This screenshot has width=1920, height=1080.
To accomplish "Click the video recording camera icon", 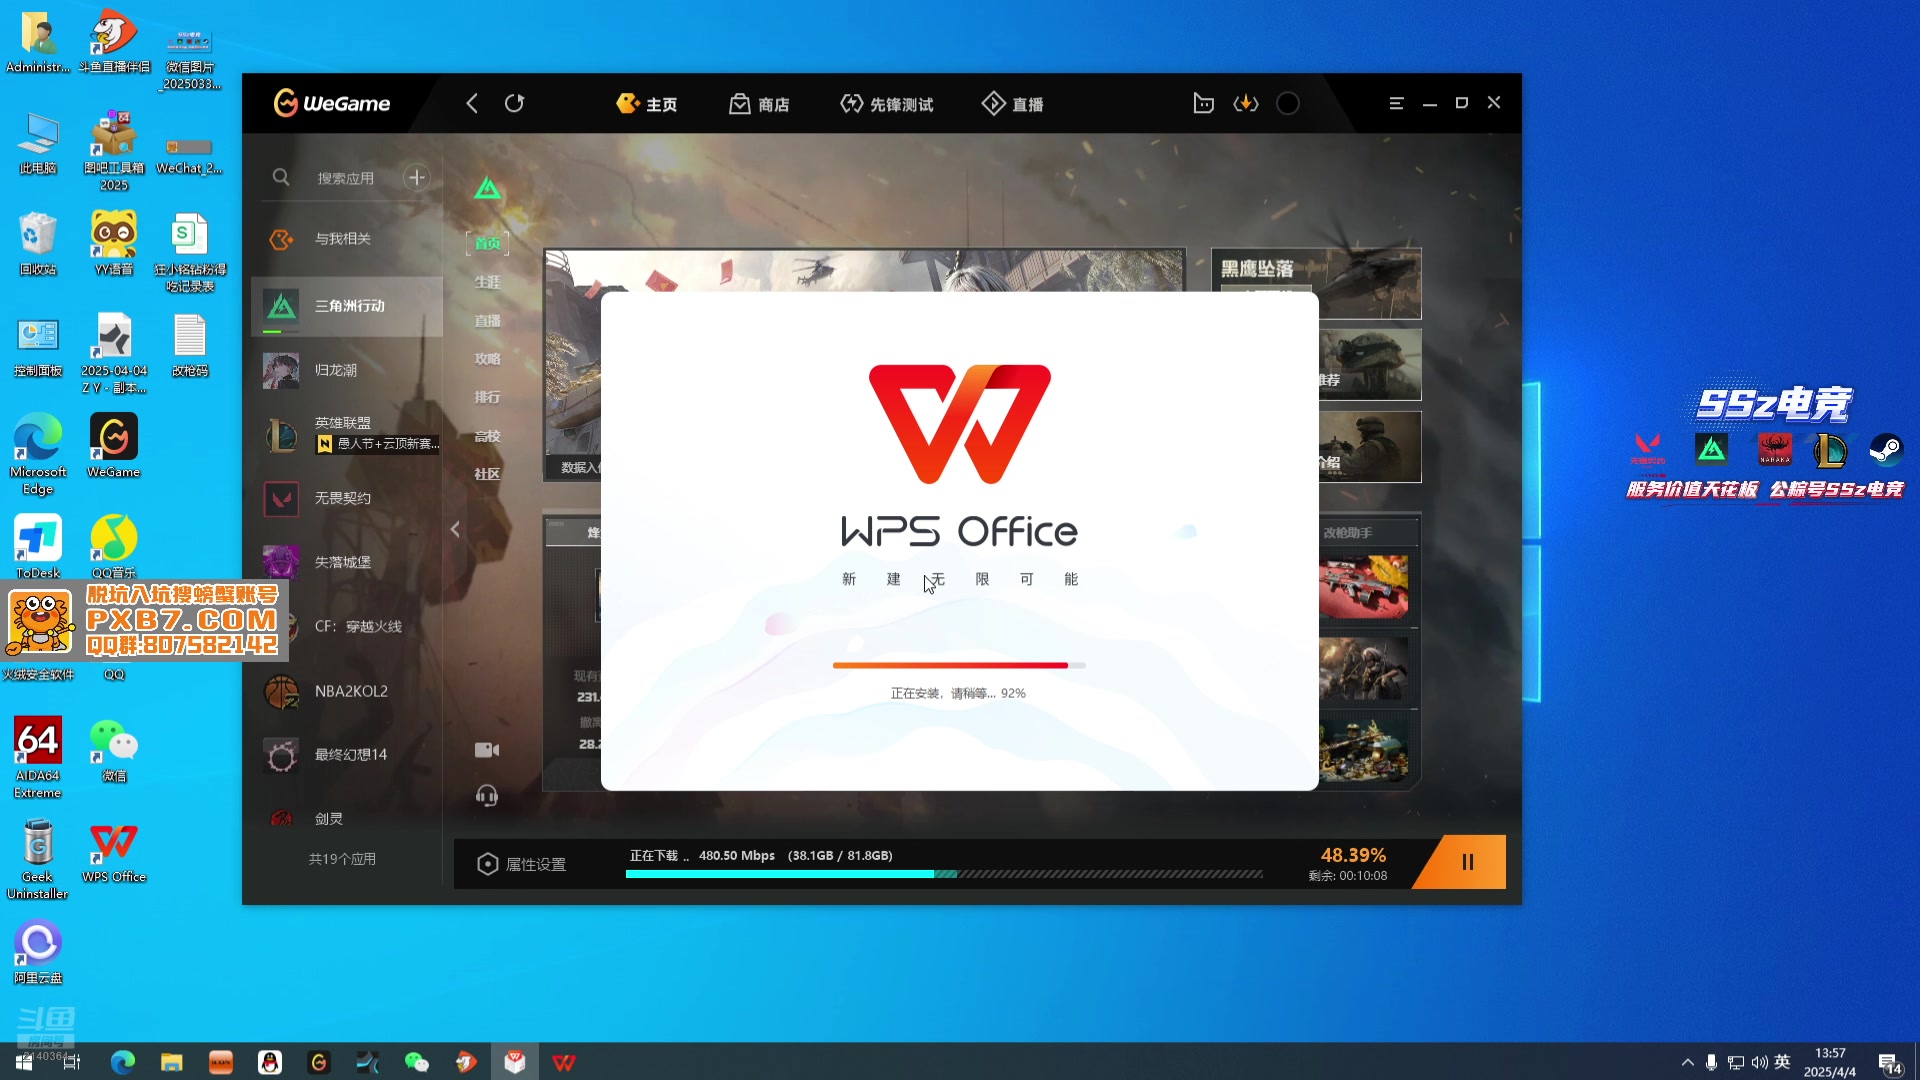I will (x=487, y=750).
